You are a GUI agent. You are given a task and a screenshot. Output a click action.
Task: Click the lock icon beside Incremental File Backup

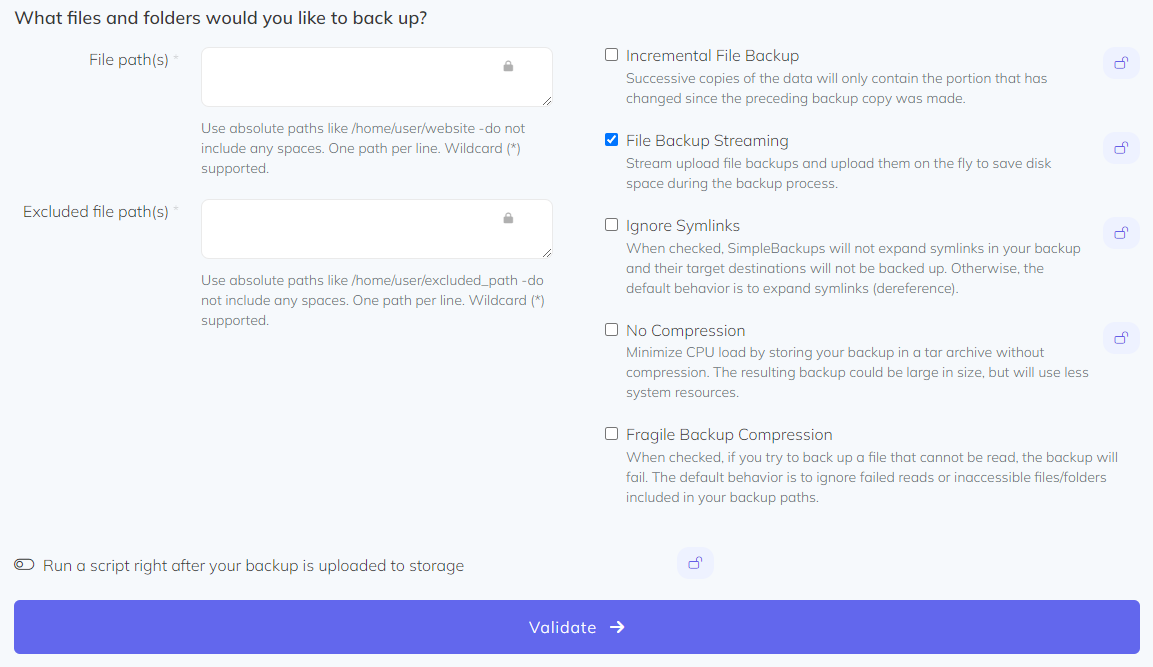1121,63
